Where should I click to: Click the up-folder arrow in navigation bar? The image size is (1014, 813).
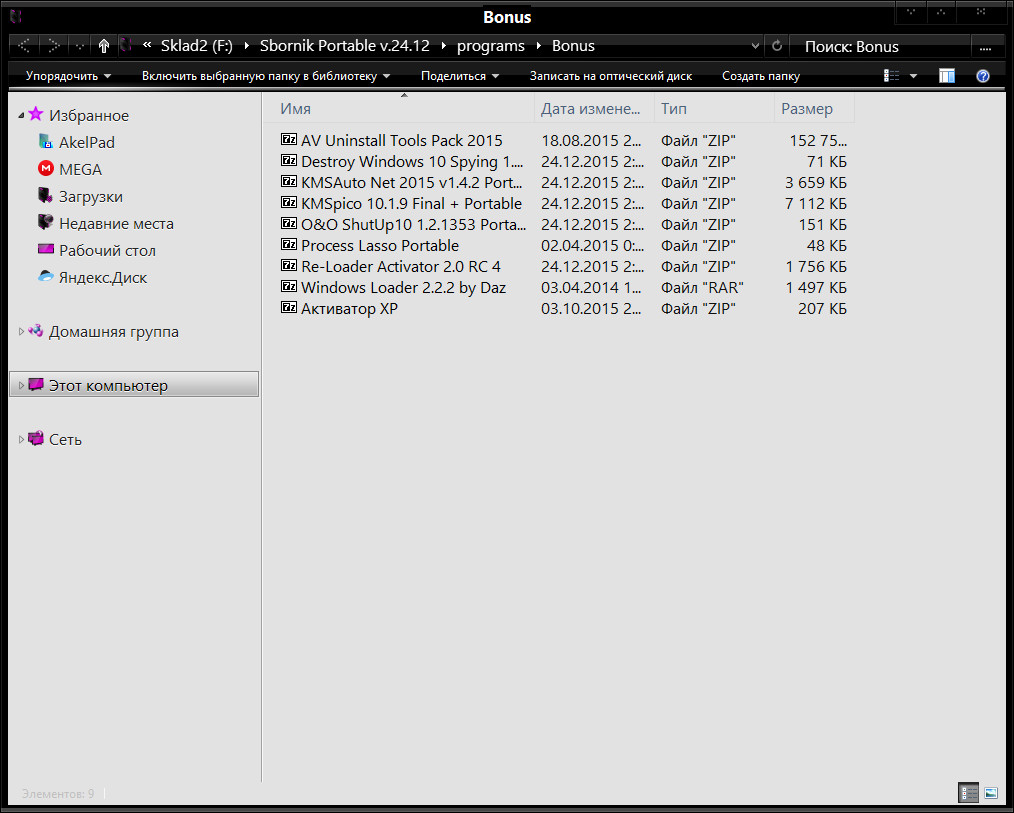pyautogui.click(x=104, y=46)
